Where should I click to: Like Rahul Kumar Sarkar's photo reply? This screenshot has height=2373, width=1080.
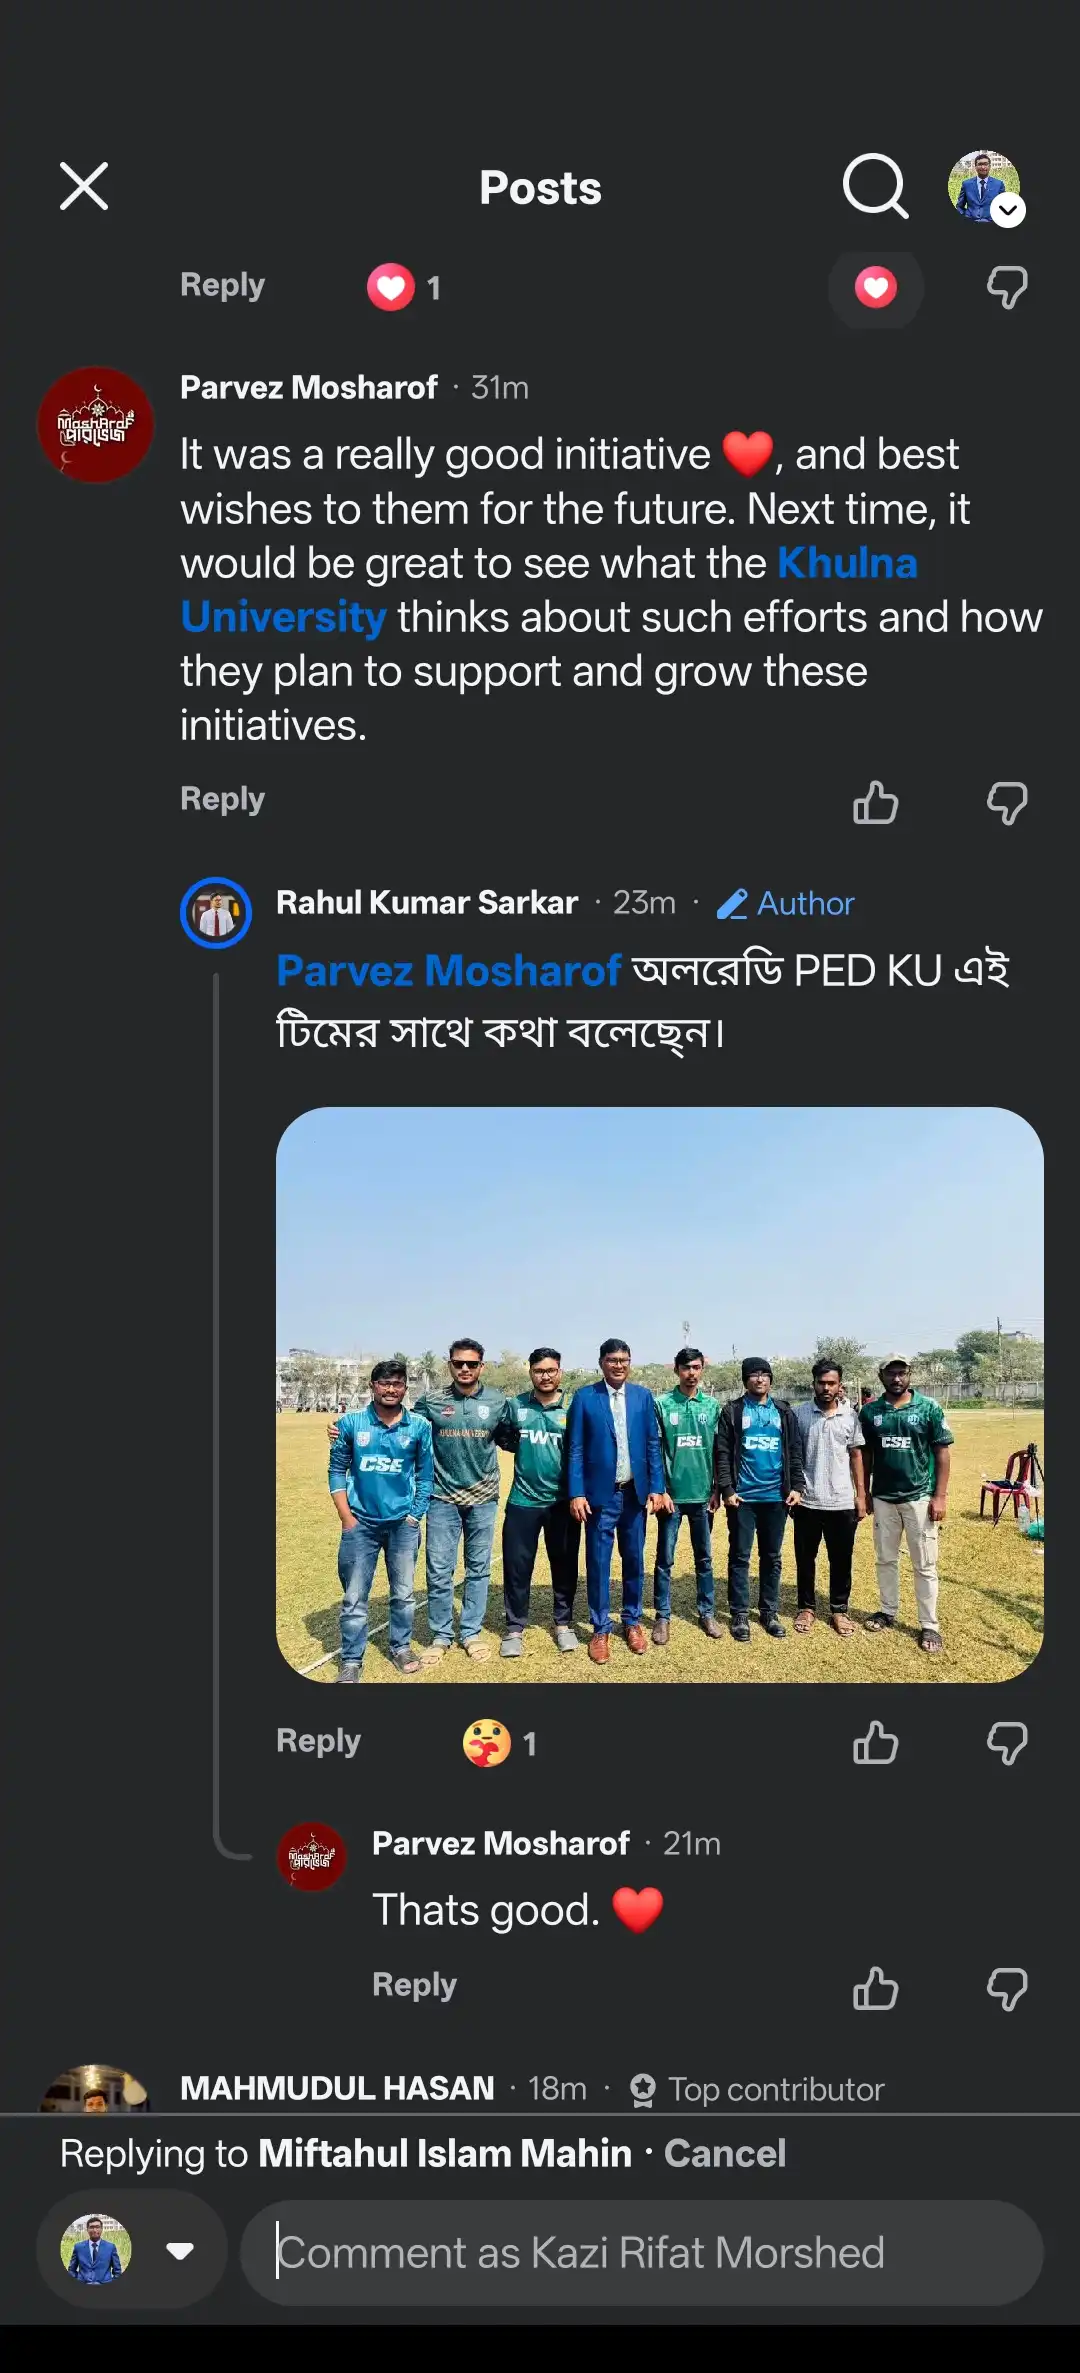point(875,1743)
